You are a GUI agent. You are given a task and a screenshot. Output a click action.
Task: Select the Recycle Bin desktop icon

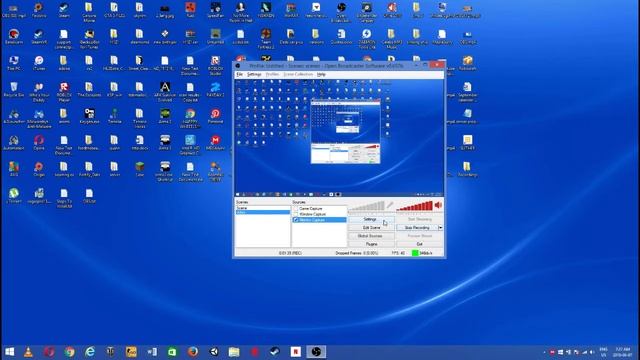(13, 90)
